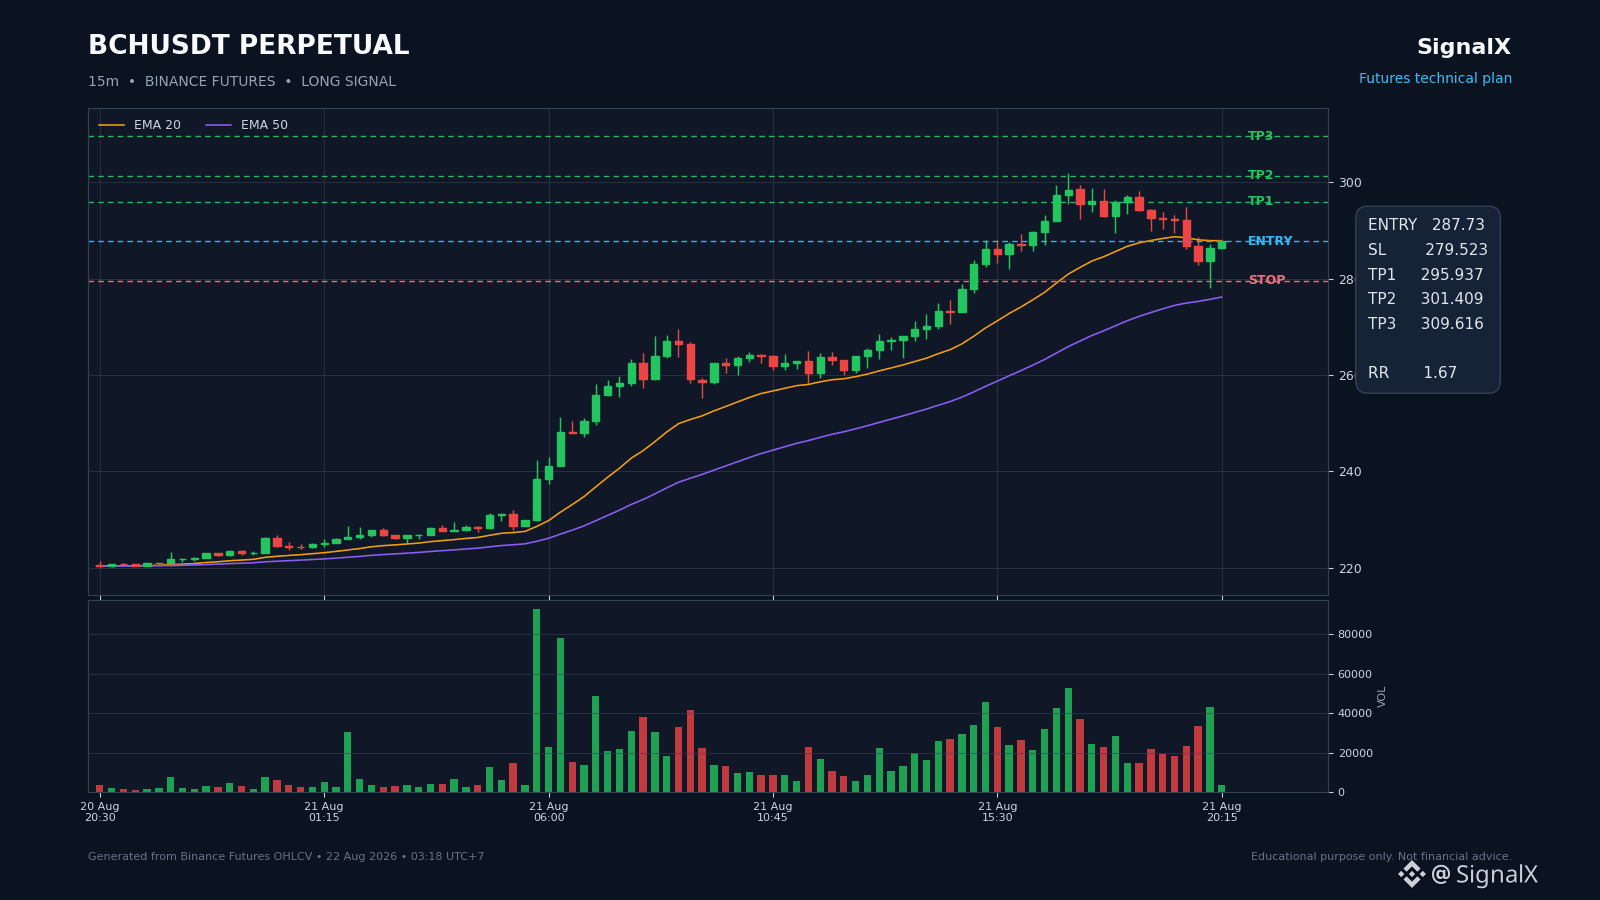1600x900 pixels.
Task: Click the '21 Aug 01:15' time axis label
Action: 324,812
